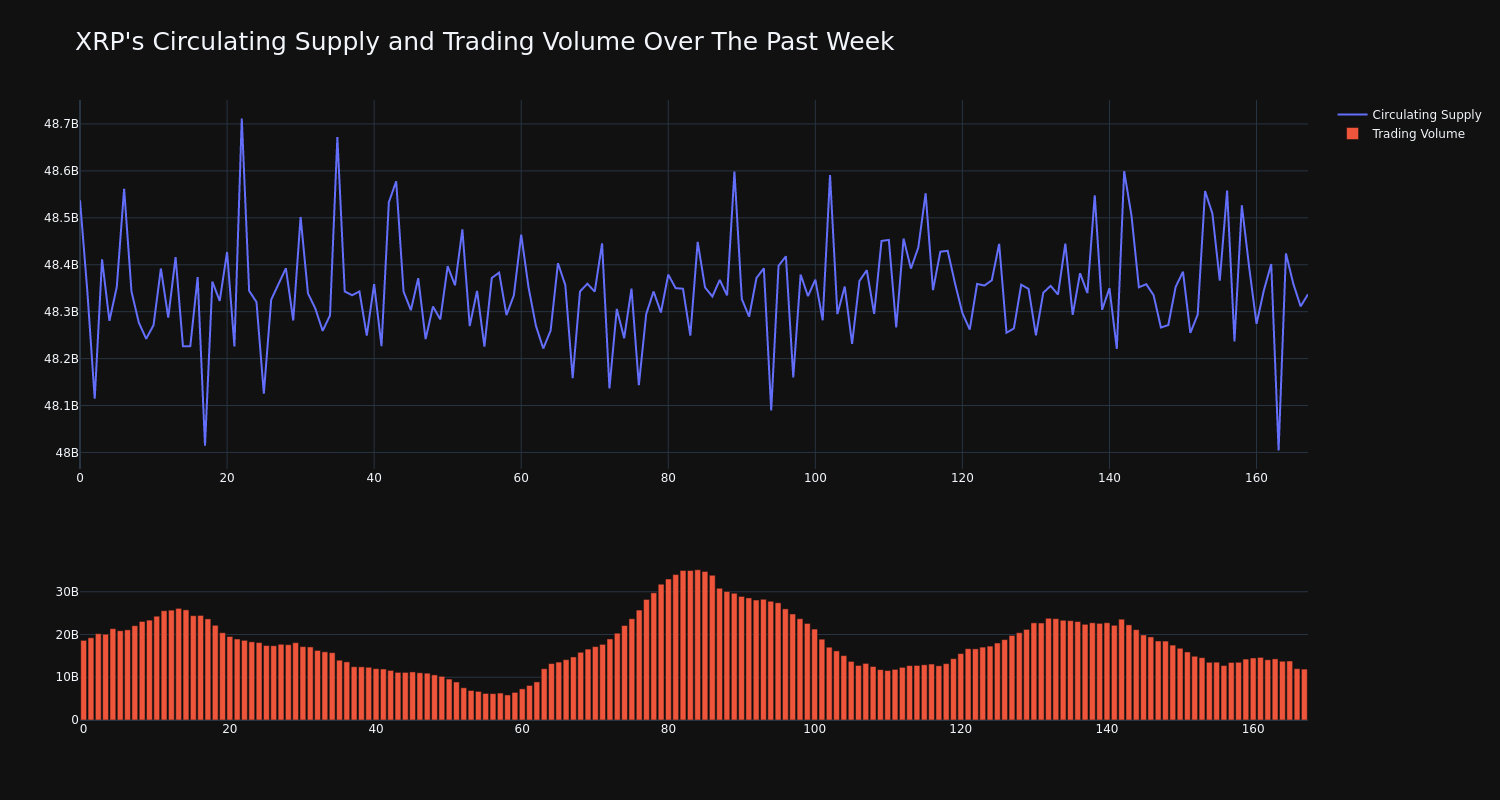Click the blue Circulating Supply legend line
This screenshot has height=800, width=1500.
[1352, 115]
